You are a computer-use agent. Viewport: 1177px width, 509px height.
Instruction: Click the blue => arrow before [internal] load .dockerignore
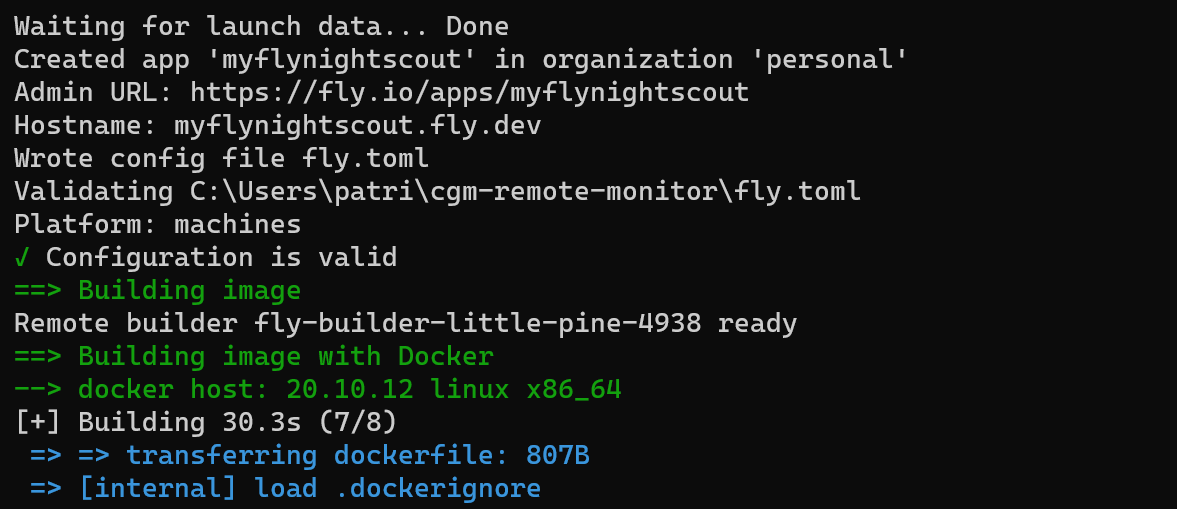click(x=46, y=489)
